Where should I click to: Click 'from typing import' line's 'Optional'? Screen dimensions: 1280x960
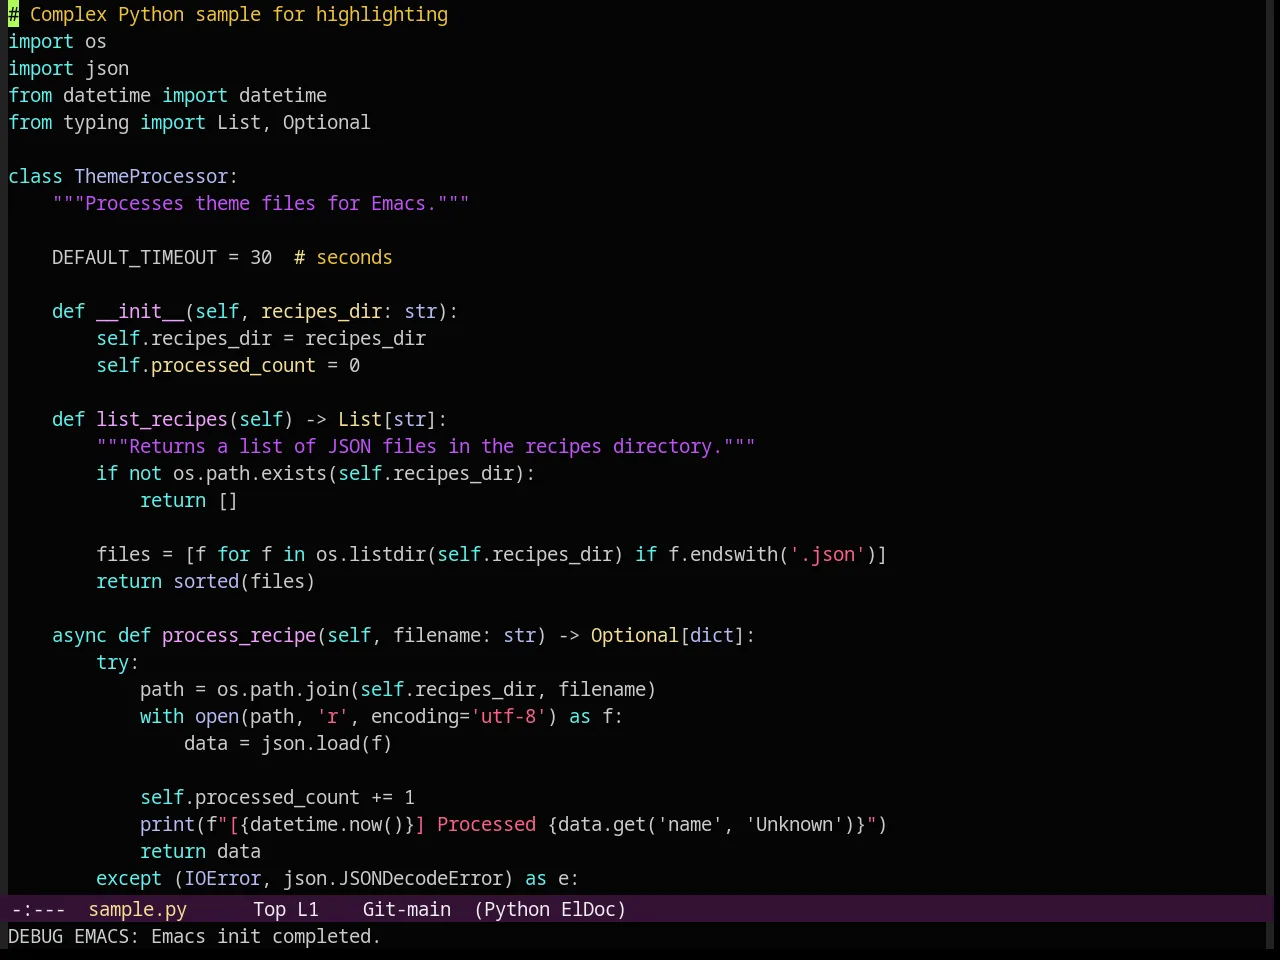click(326, 122)
